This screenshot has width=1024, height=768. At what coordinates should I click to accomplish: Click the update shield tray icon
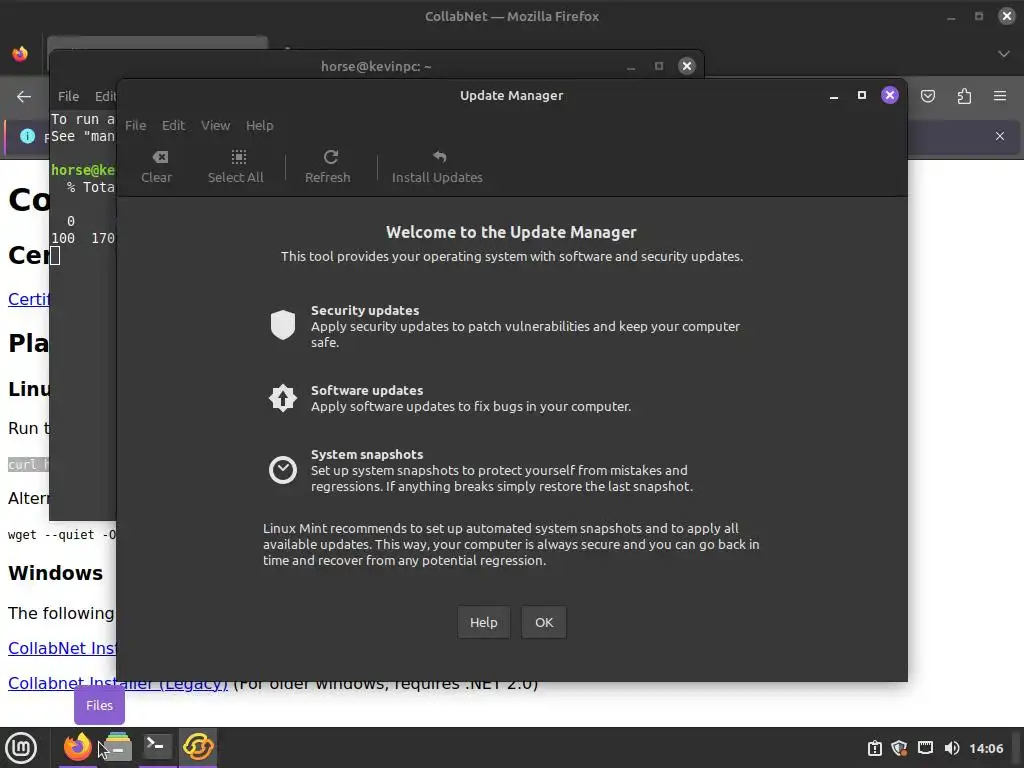click(x=899, y=748)
